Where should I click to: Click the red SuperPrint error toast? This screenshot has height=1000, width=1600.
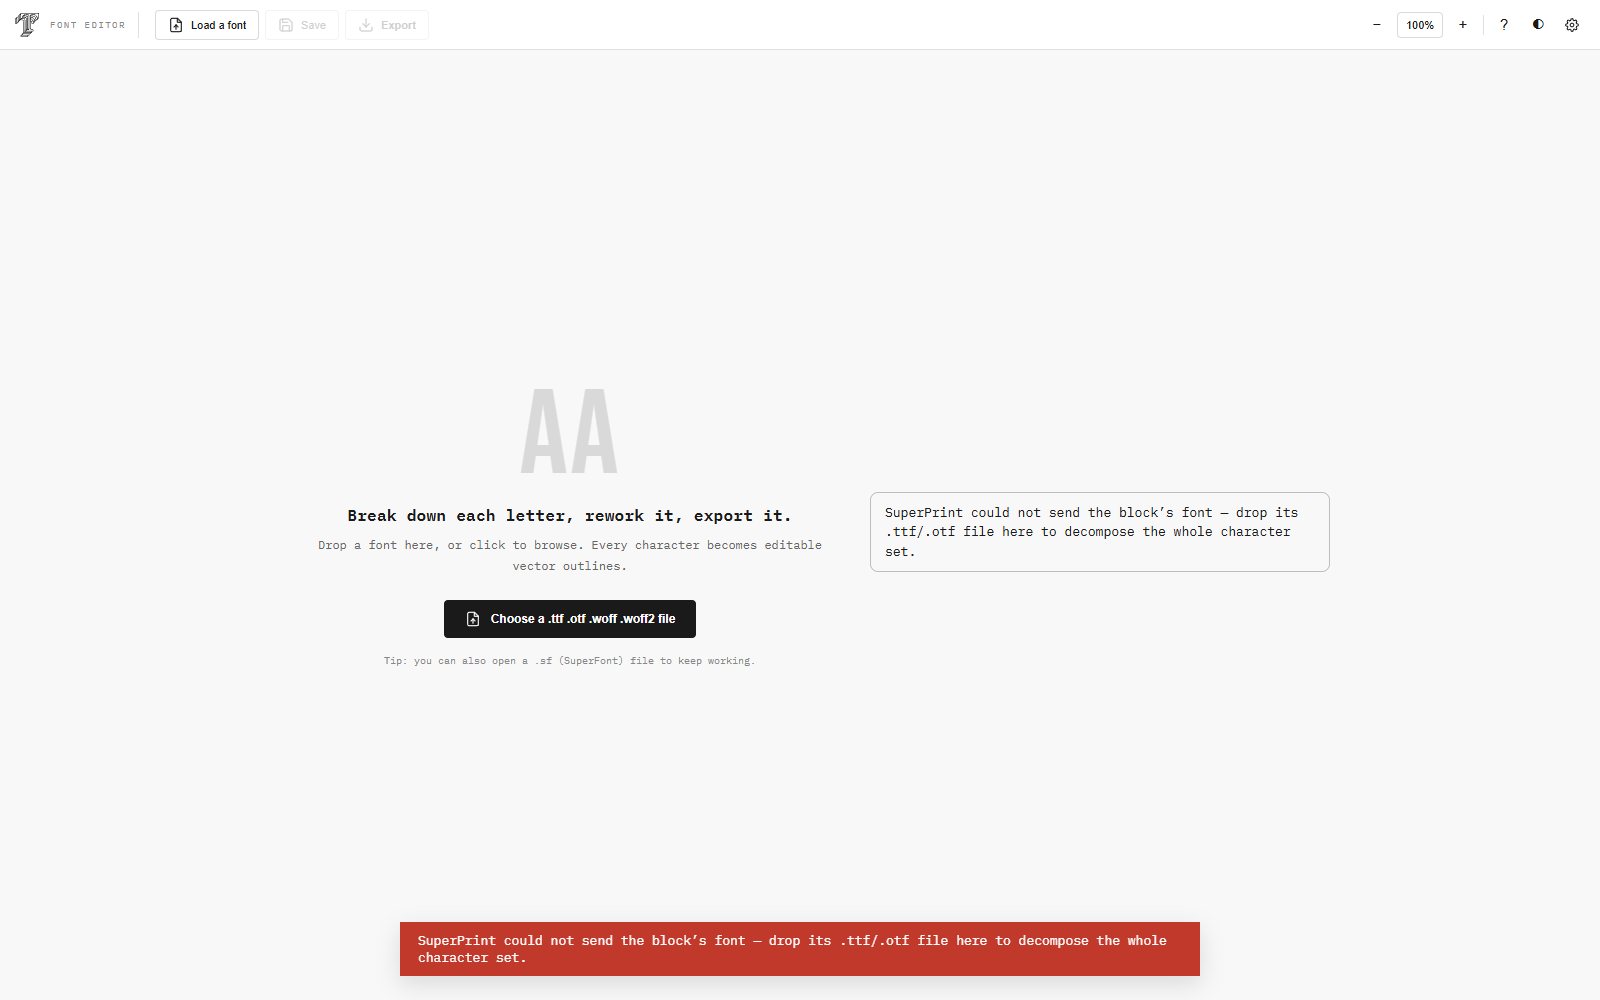(x=800, y=949)
